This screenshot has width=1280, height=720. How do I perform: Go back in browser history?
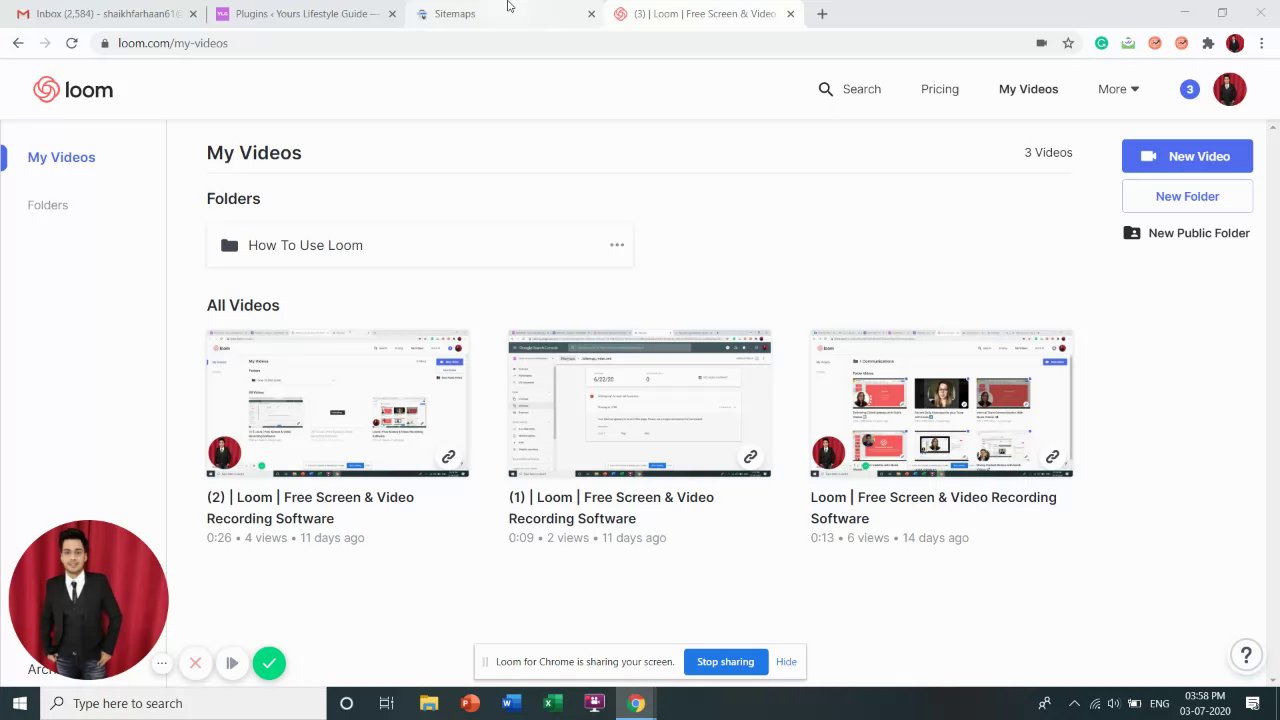pos(18,43)
